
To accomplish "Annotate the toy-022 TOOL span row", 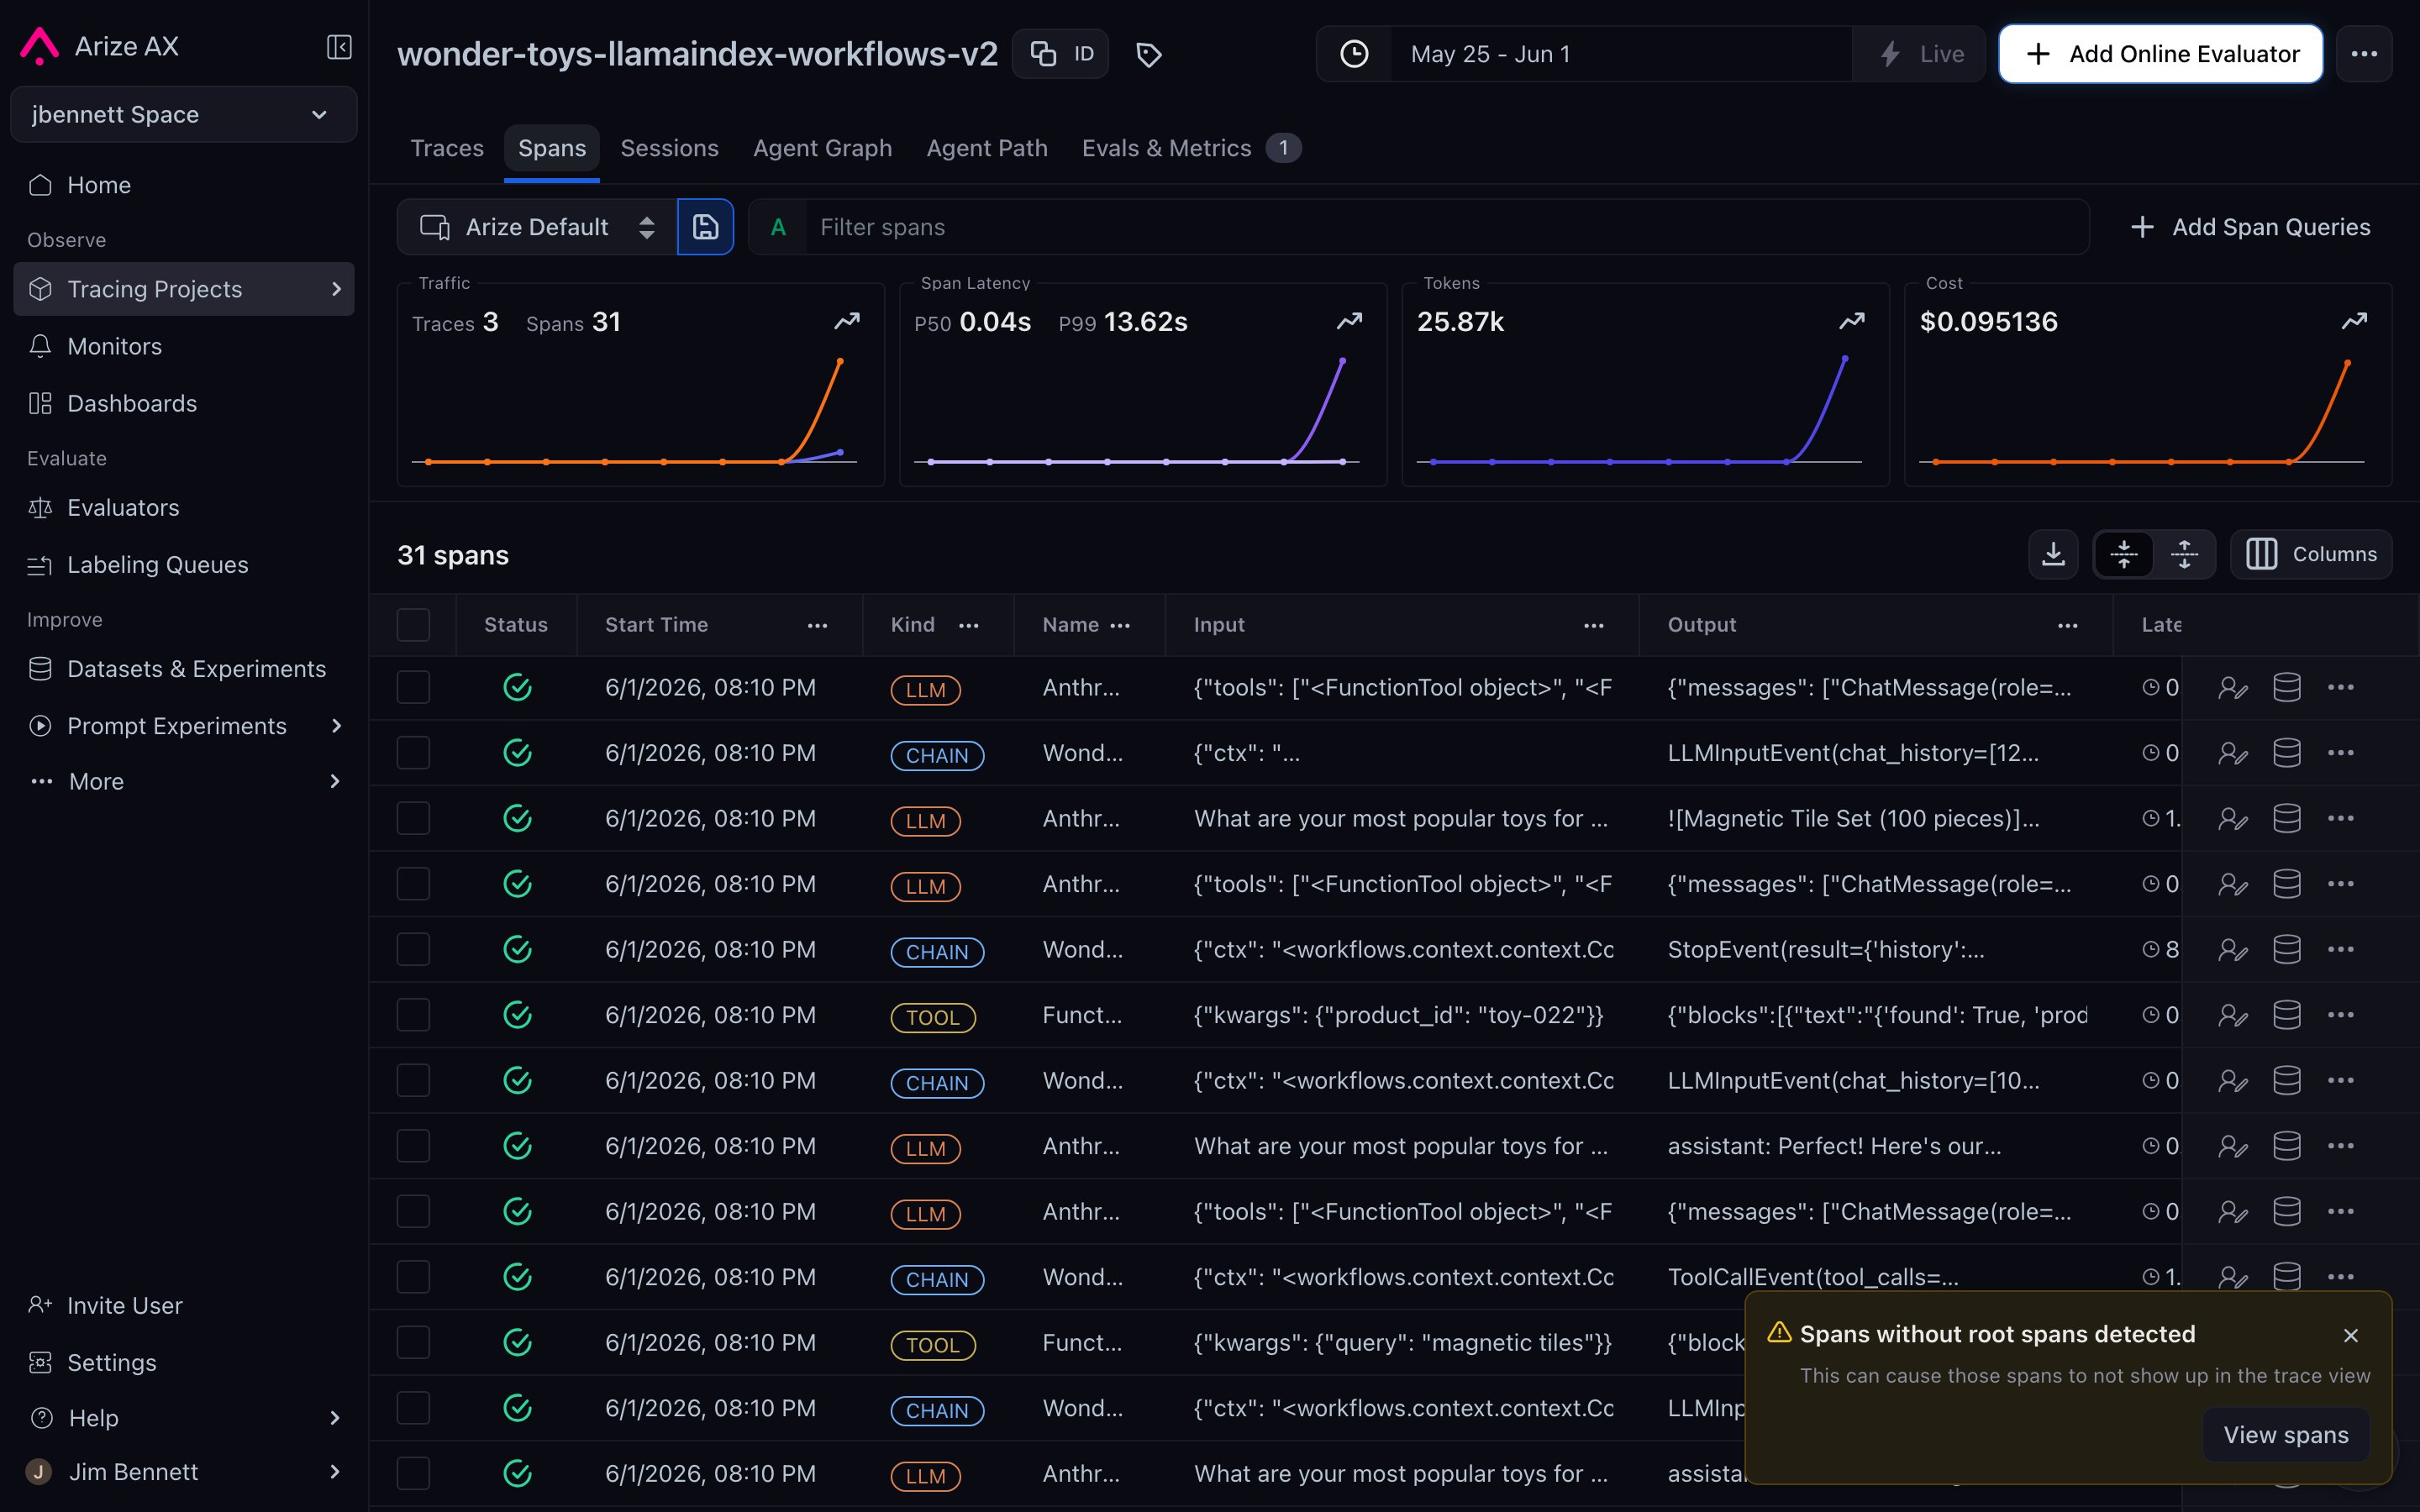I will [2232, 1015].
